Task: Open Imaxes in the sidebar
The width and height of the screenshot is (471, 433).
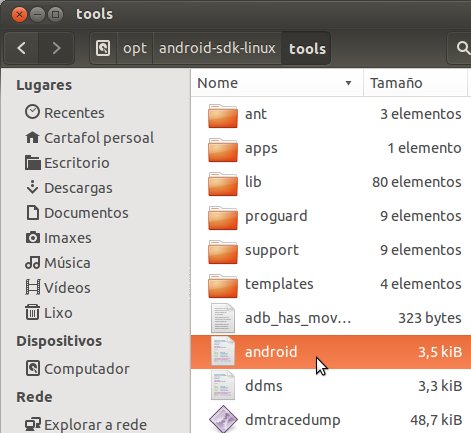Action: pos(68,238)
